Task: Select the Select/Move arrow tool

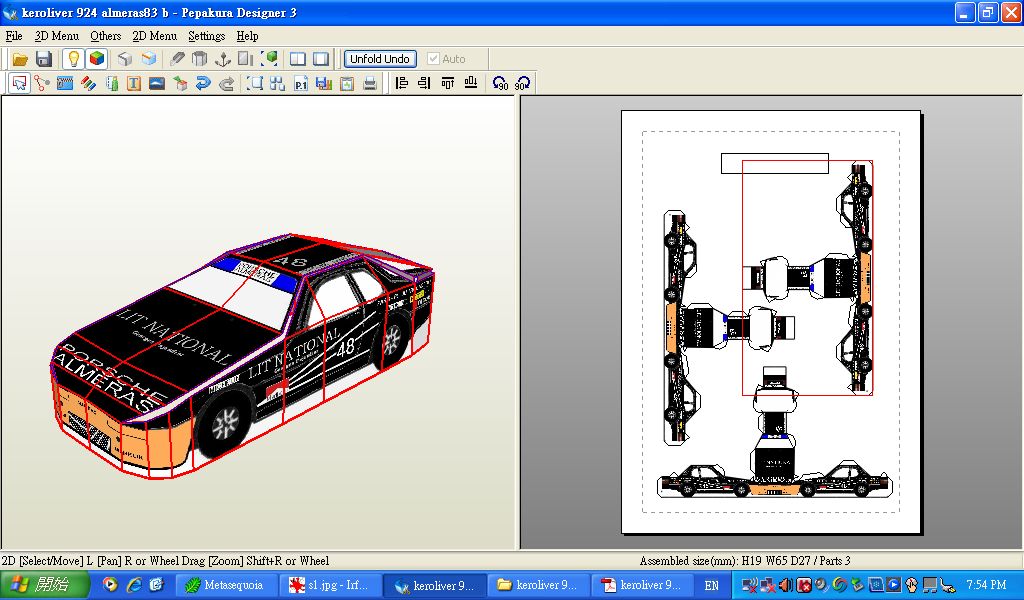Action: (x=20, y=84)
